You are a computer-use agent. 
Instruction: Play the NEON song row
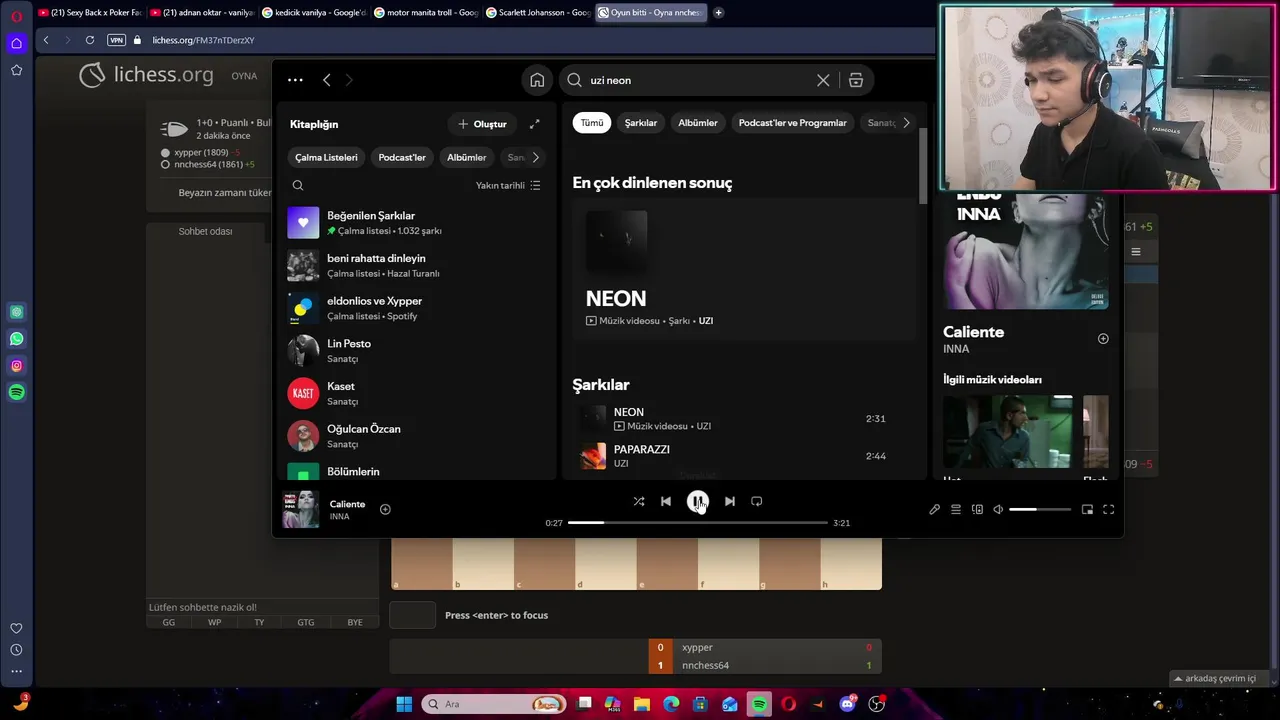[744, 419]
